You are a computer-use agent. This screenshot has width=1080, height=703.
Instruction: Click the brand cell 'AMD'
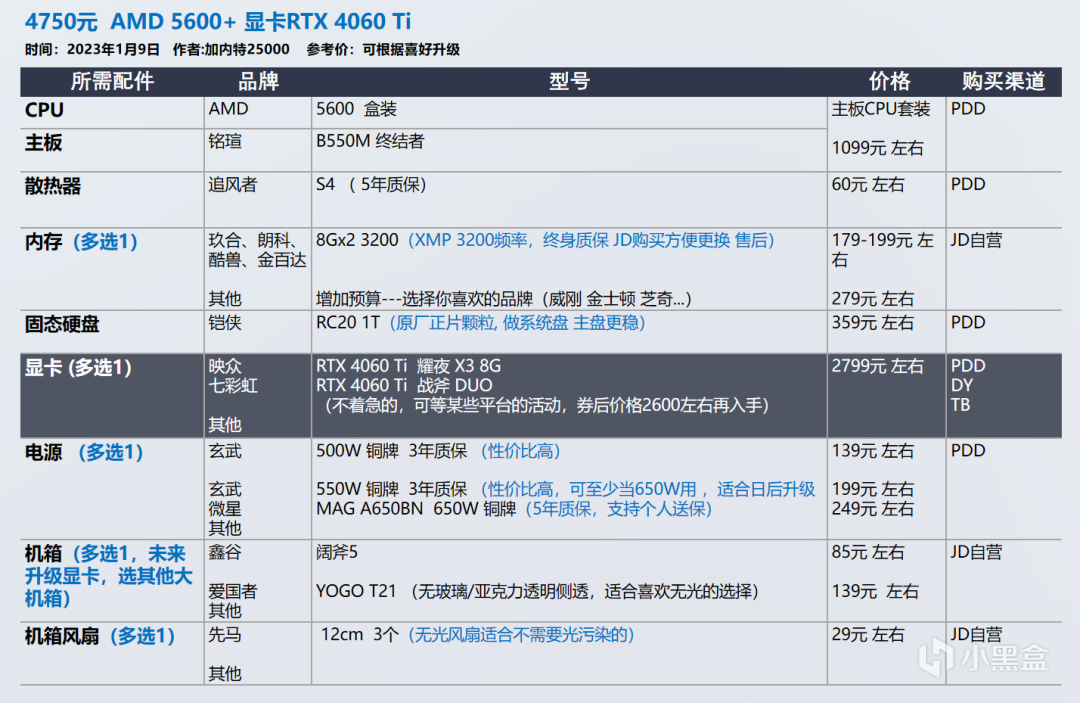tap(229, 109)
